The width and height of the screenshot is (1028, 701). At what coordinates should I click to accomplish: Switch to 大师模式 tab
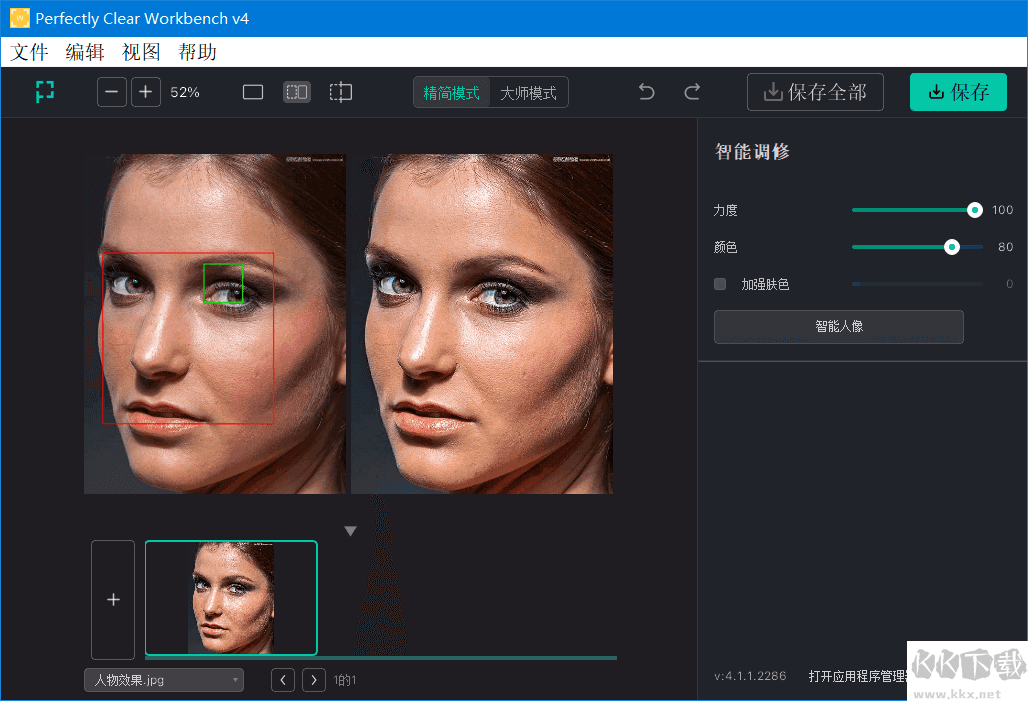click(528, 92)
